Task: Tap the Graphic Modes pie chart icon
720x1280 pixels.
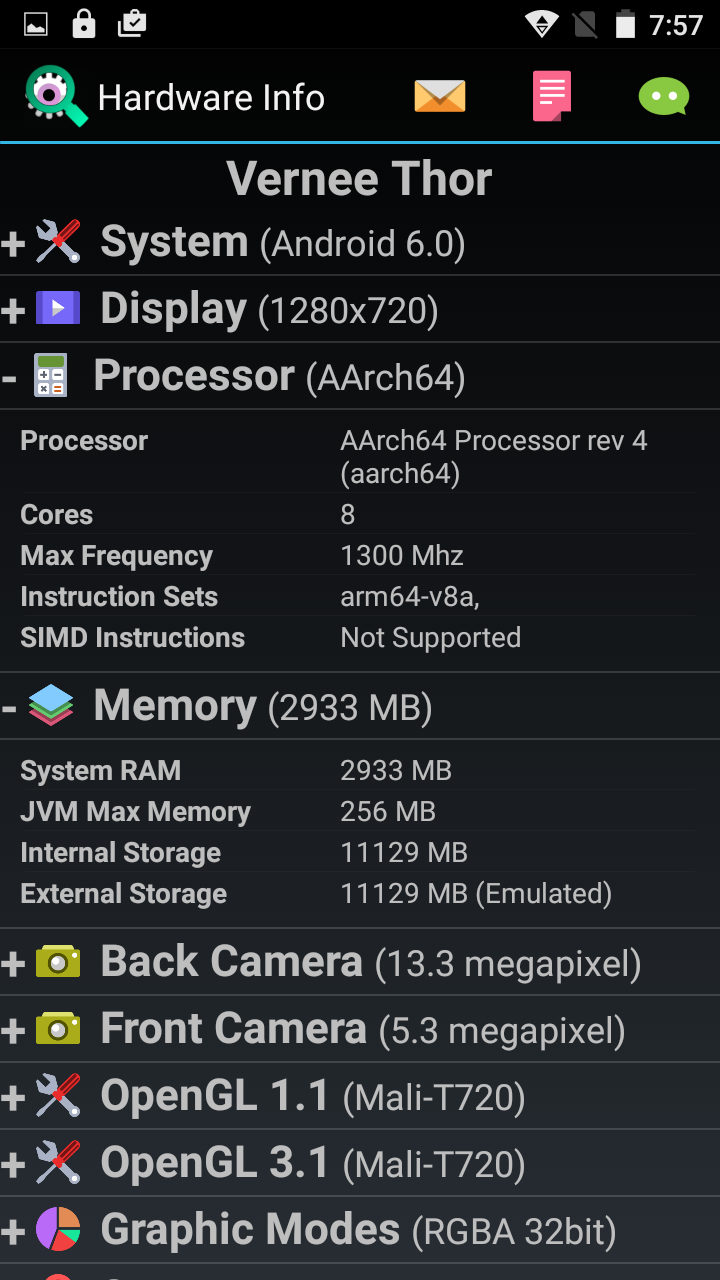Action: coord(58,1229)
